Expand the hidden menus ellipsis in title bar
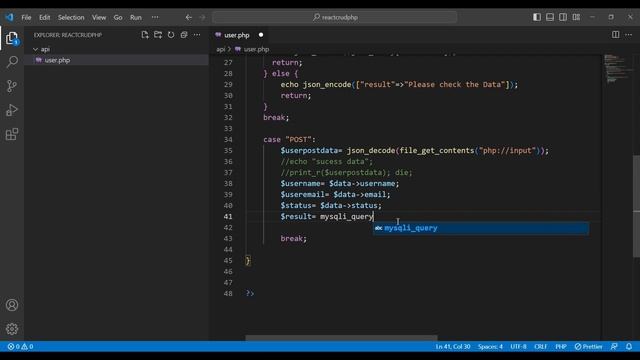 155,18
